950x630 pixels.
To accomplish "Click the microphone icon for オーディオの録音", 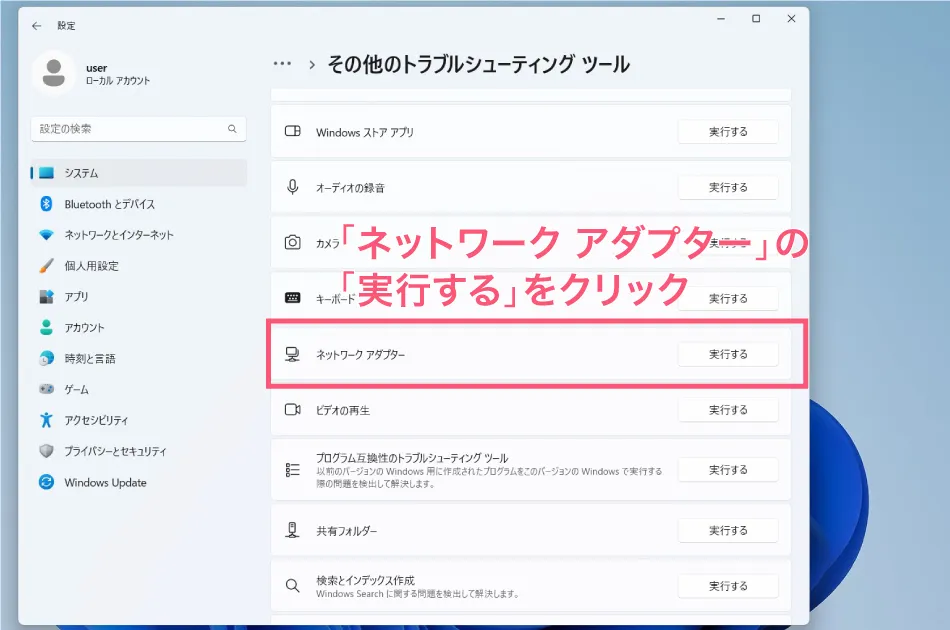I will coord(291,187).
